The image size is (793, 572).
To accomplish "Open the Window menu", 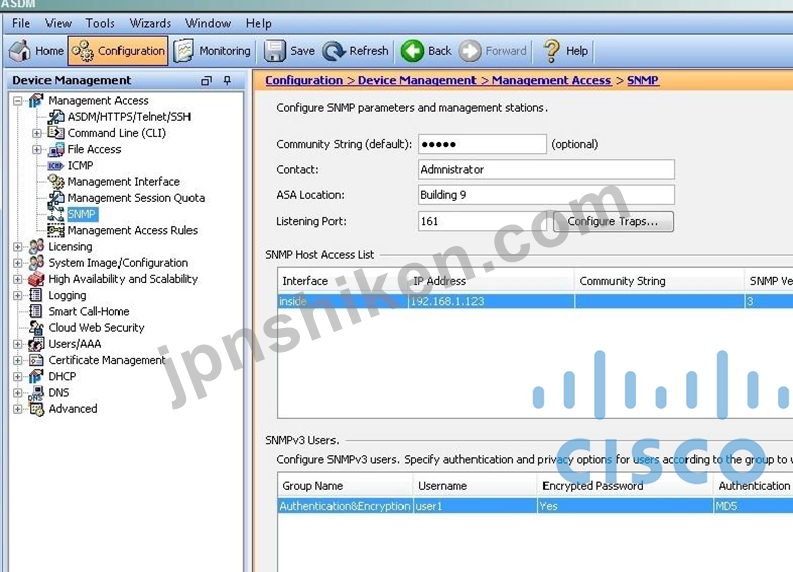I will coord(208,23).
